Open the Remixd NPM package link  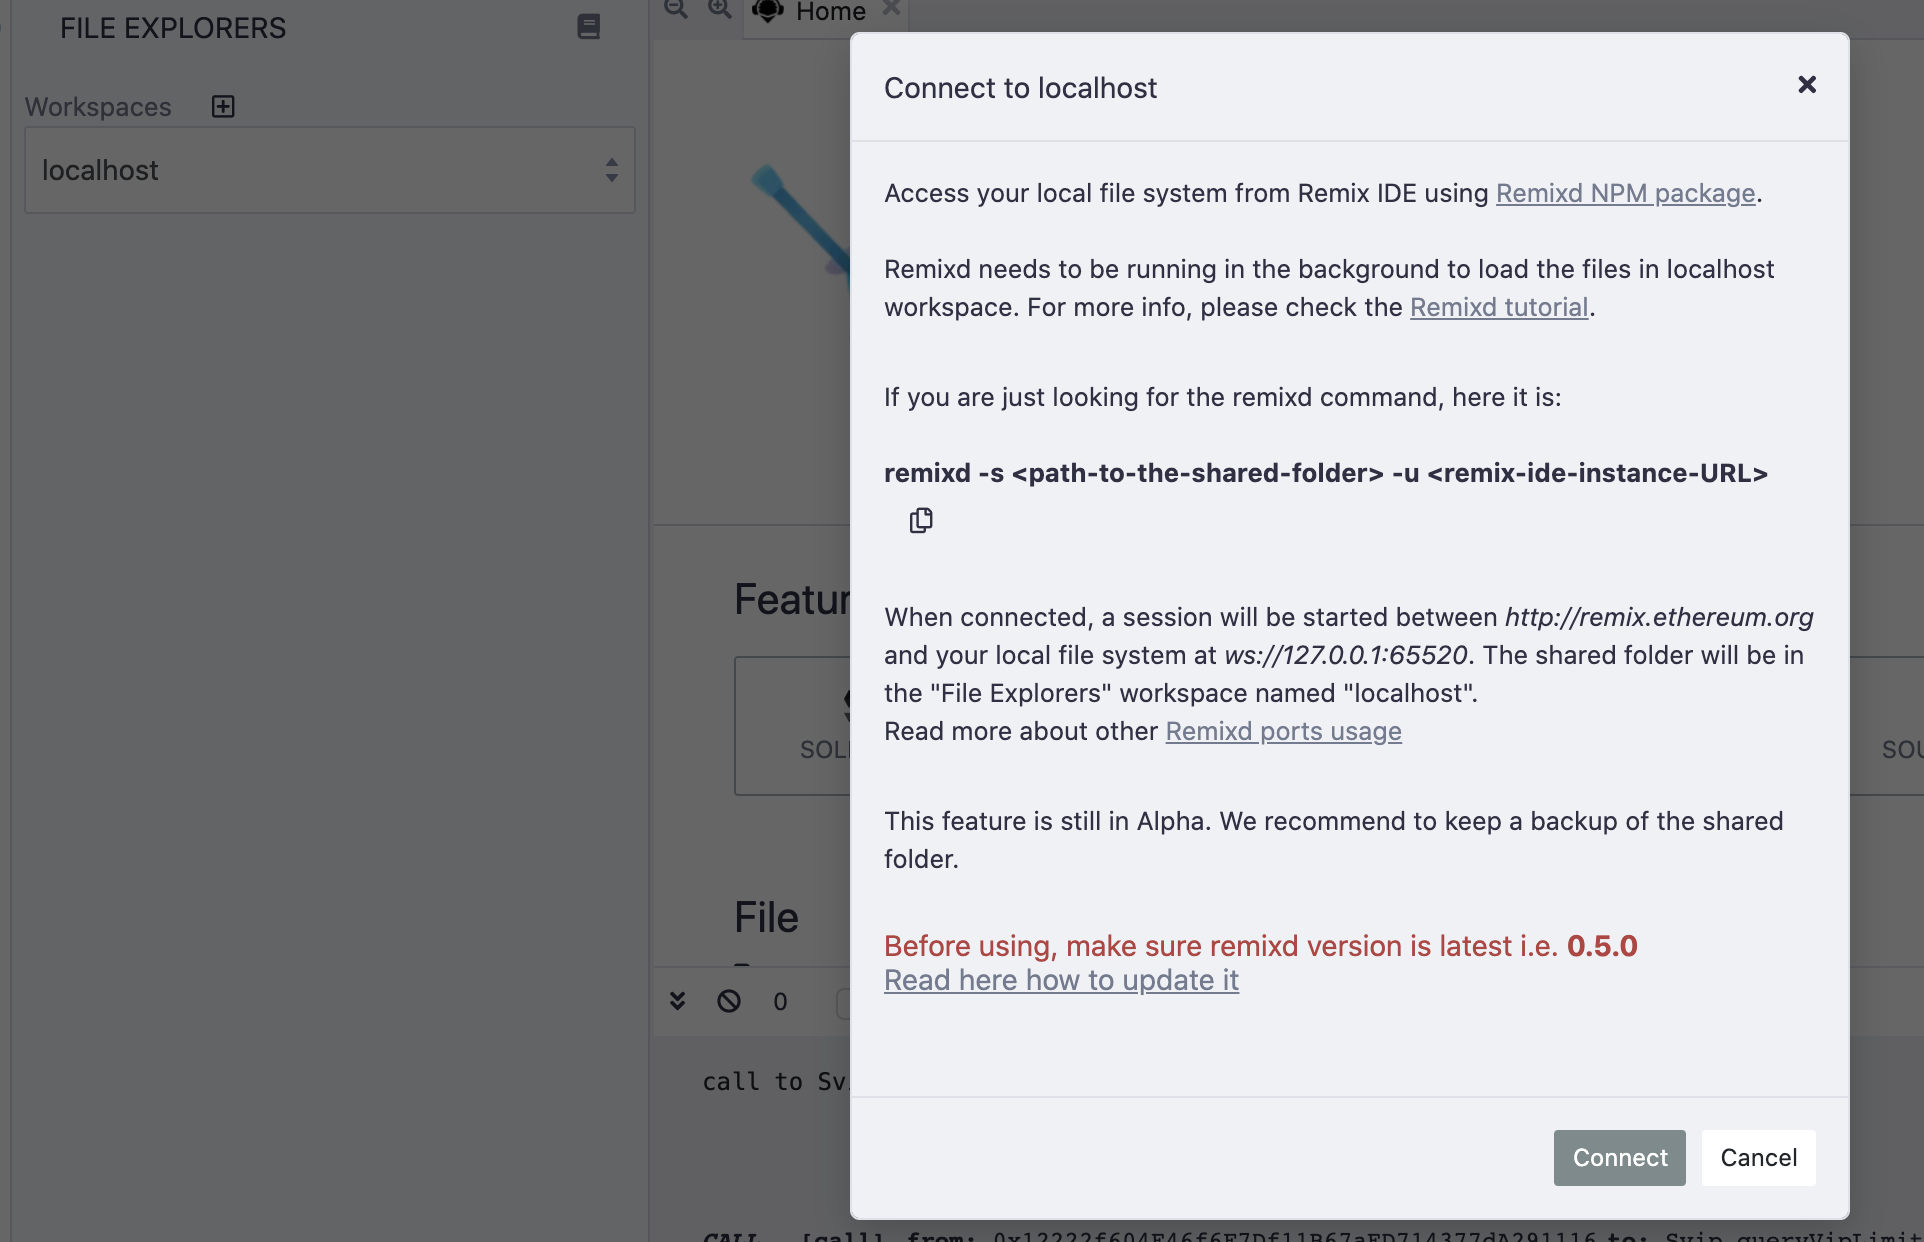pyautogui.click(x=1625, y=193)
